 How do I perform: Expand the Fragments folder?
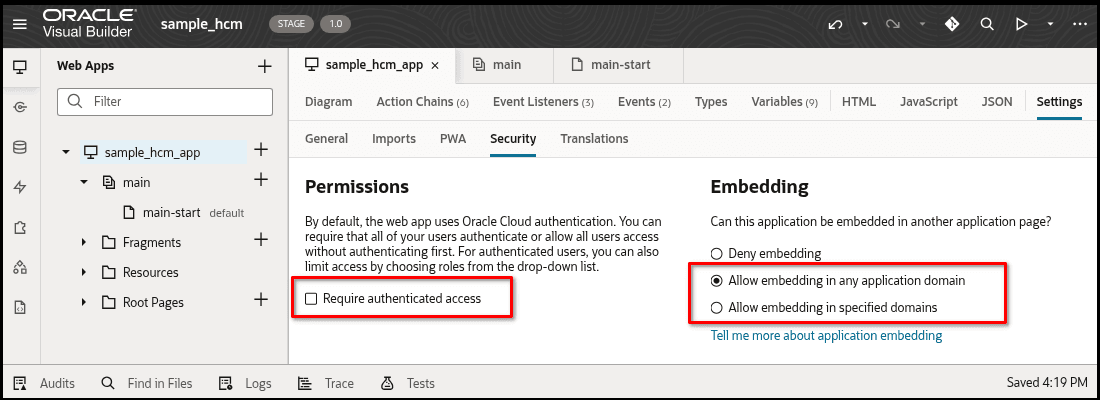(84, 242)
